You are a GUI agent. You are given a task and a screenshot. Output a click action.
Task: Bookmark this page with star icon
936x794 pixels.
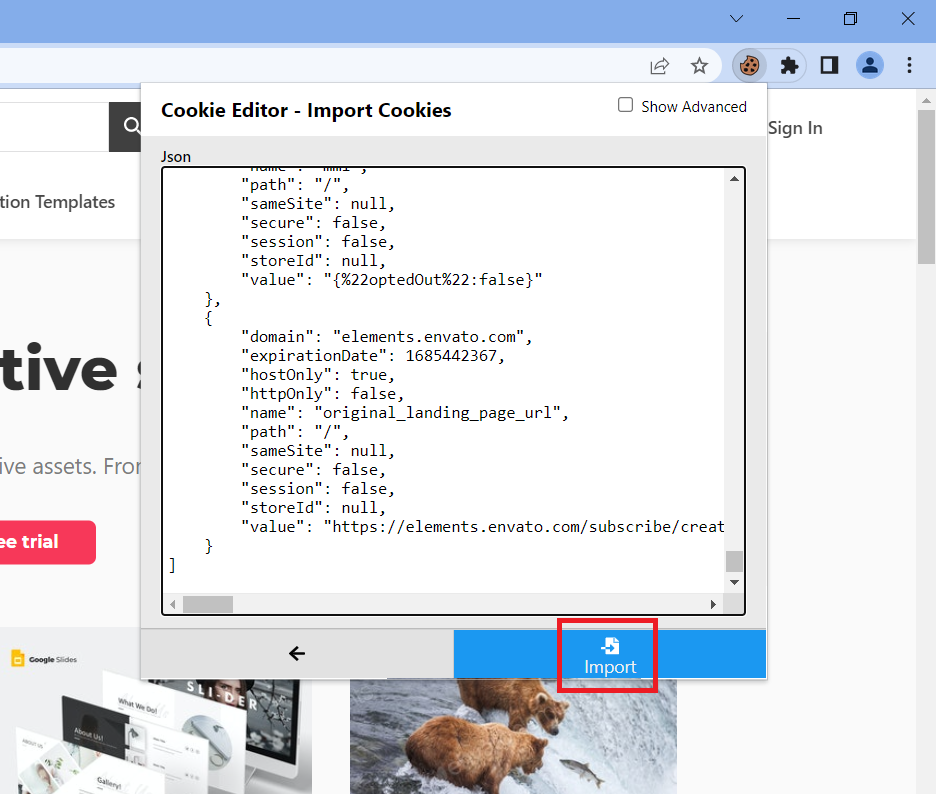[x=699, y=66]
